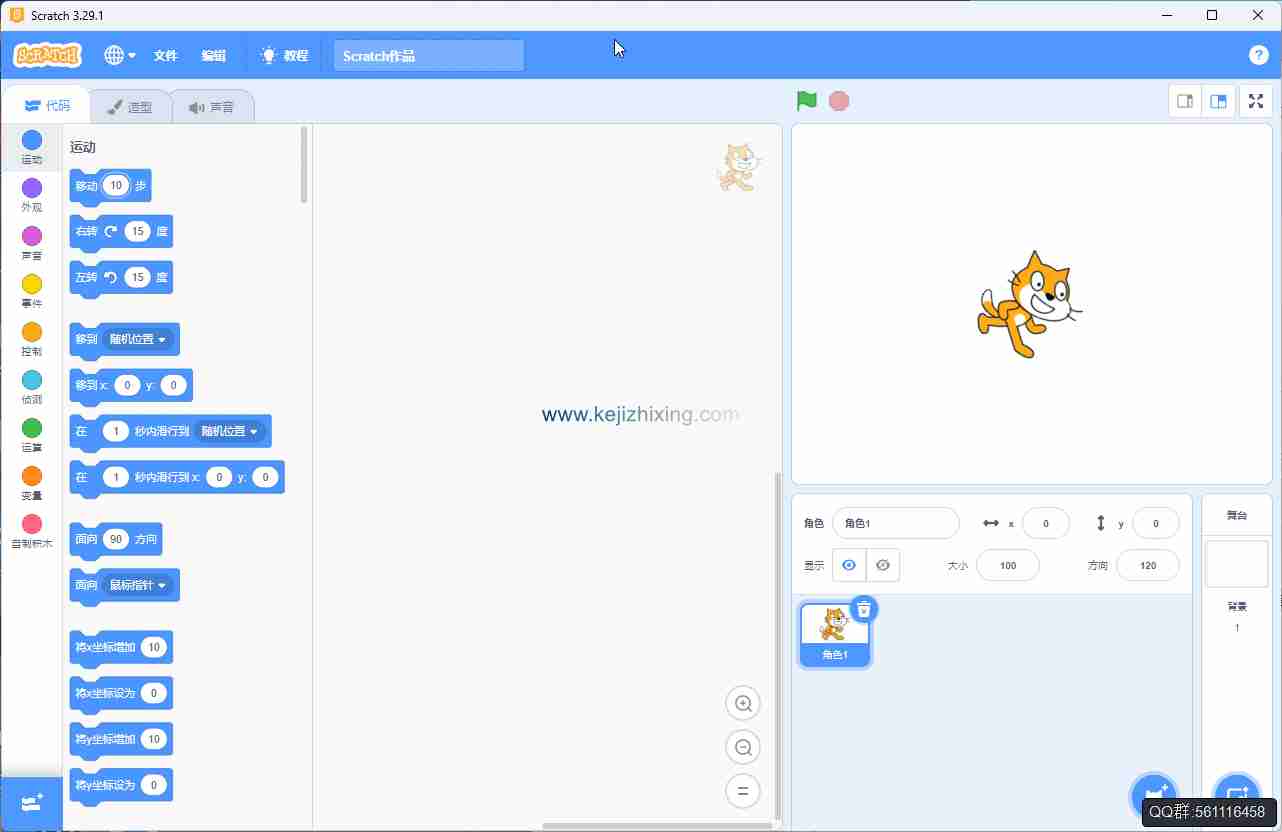This screenshot has width=1282, height=832.
Task: Switch to large stage layout
Action: pyautogui.click(x=1218, y=101)
